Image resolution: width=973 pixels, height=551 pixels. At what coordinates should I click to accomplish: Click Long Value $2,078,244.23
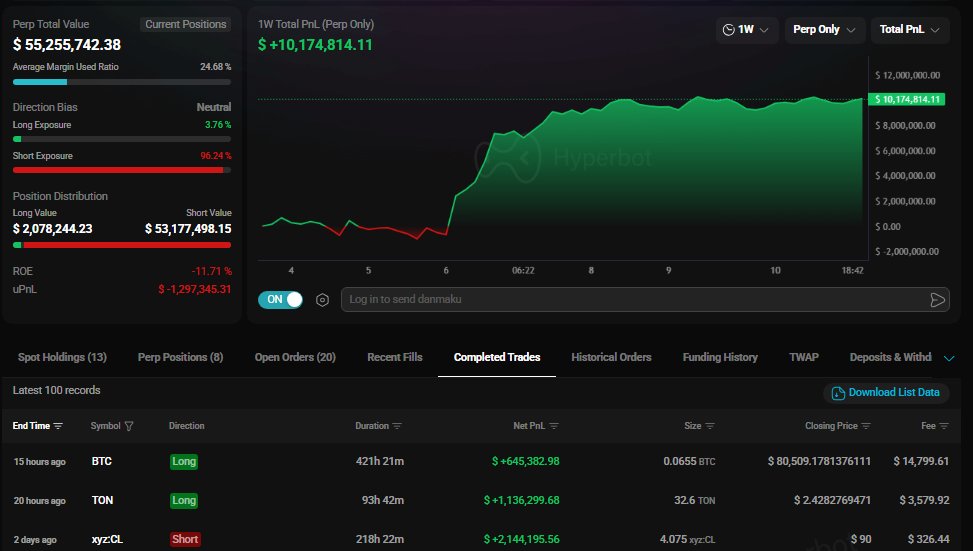tap(53, 229)
